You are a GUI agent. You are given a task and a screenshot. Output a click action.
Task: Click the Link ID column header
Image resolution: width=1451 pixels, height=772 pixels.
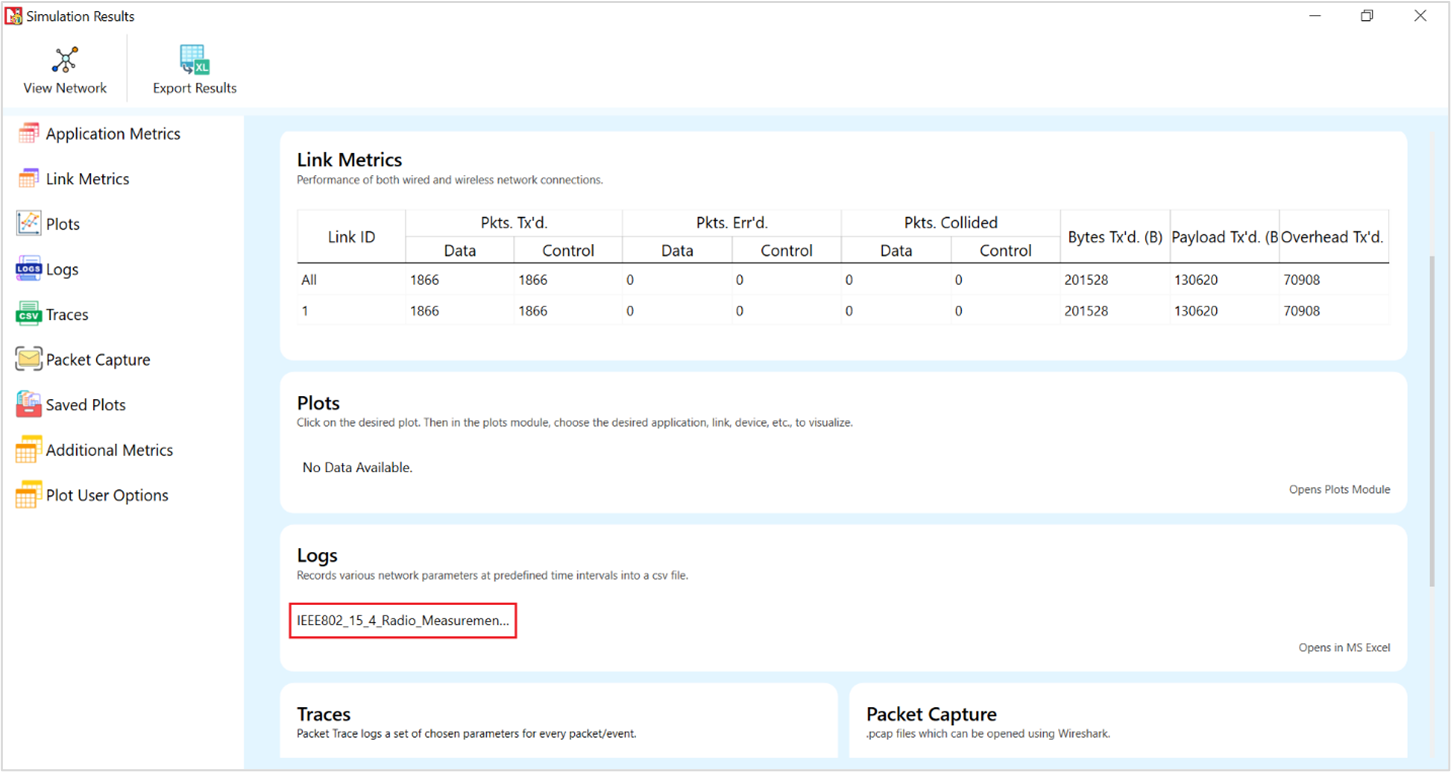(x=351, y=237)
